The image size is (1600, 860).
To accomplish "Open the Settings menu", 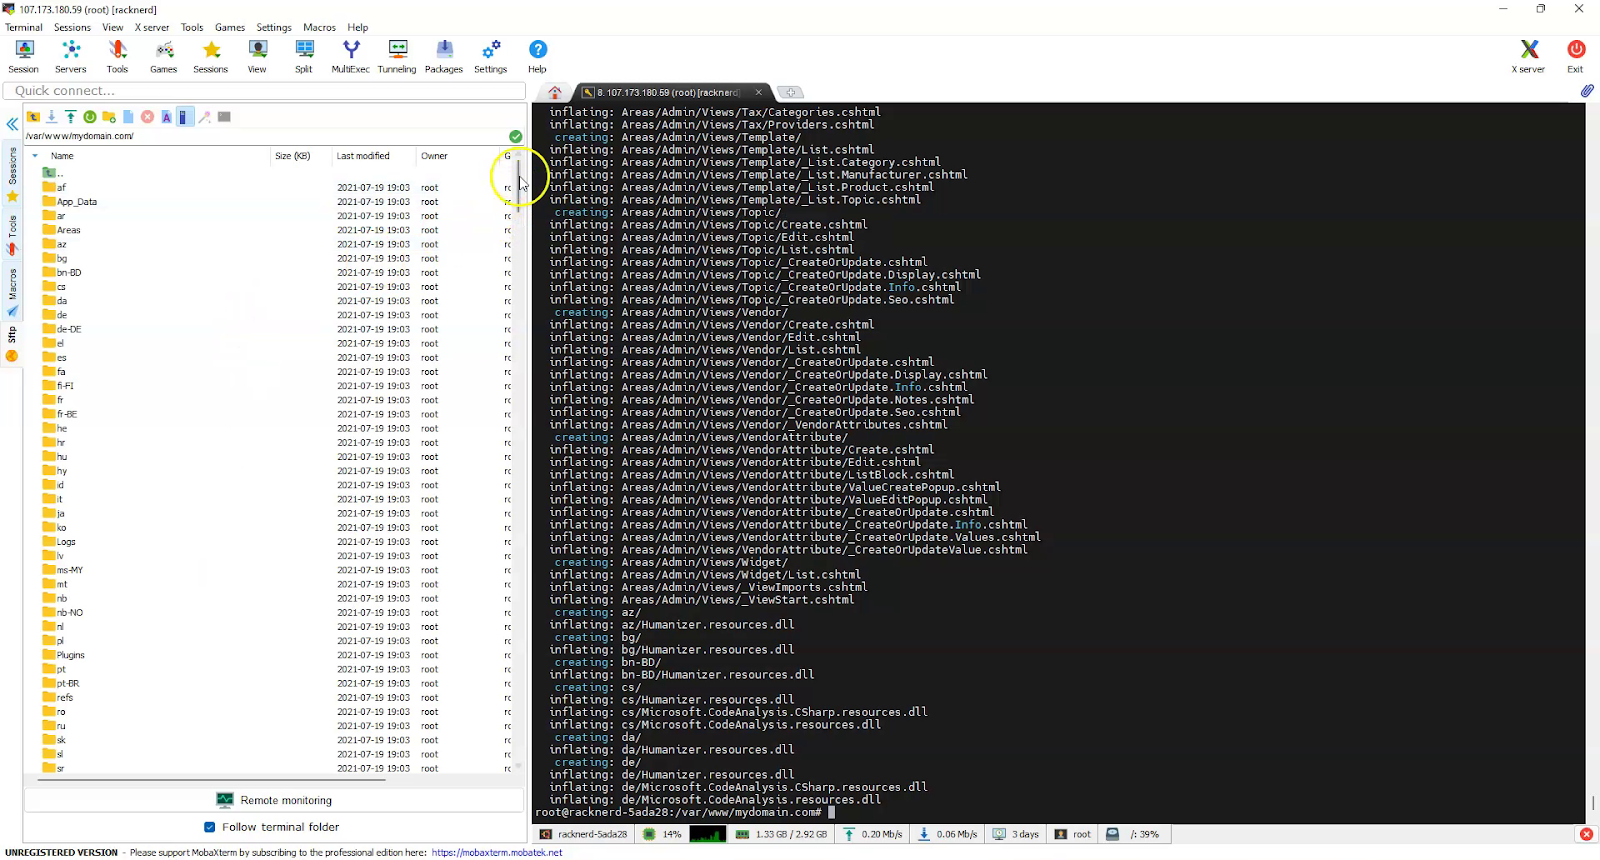I will (x=273, y=27).
